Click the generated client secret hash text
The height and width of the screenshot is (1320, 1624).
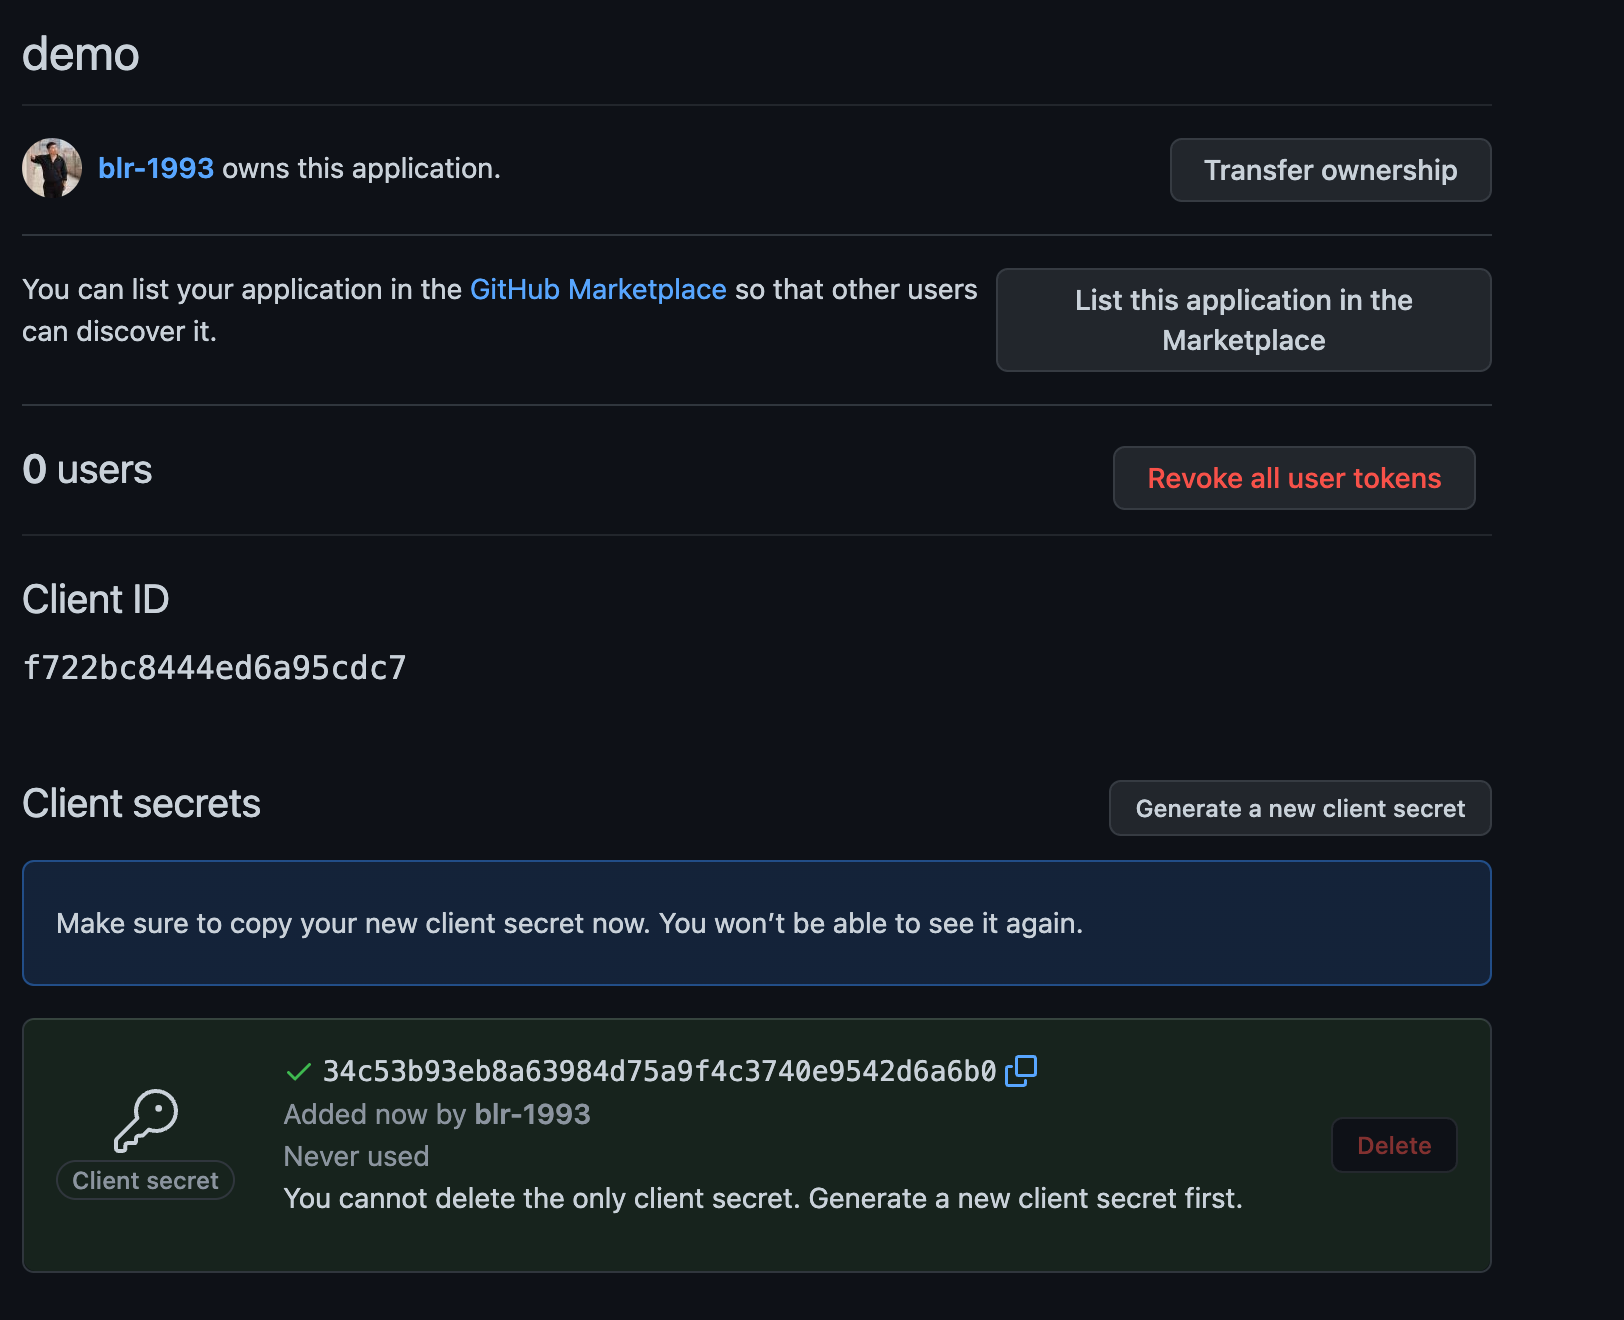tap(659, 1071)
